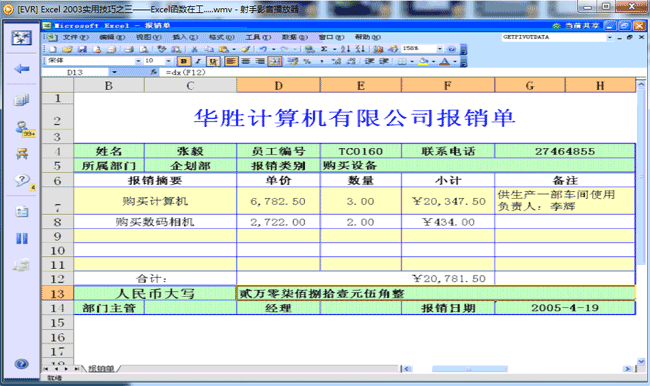
Task: Click the Fill Color paint bucket
Action: 423,61
